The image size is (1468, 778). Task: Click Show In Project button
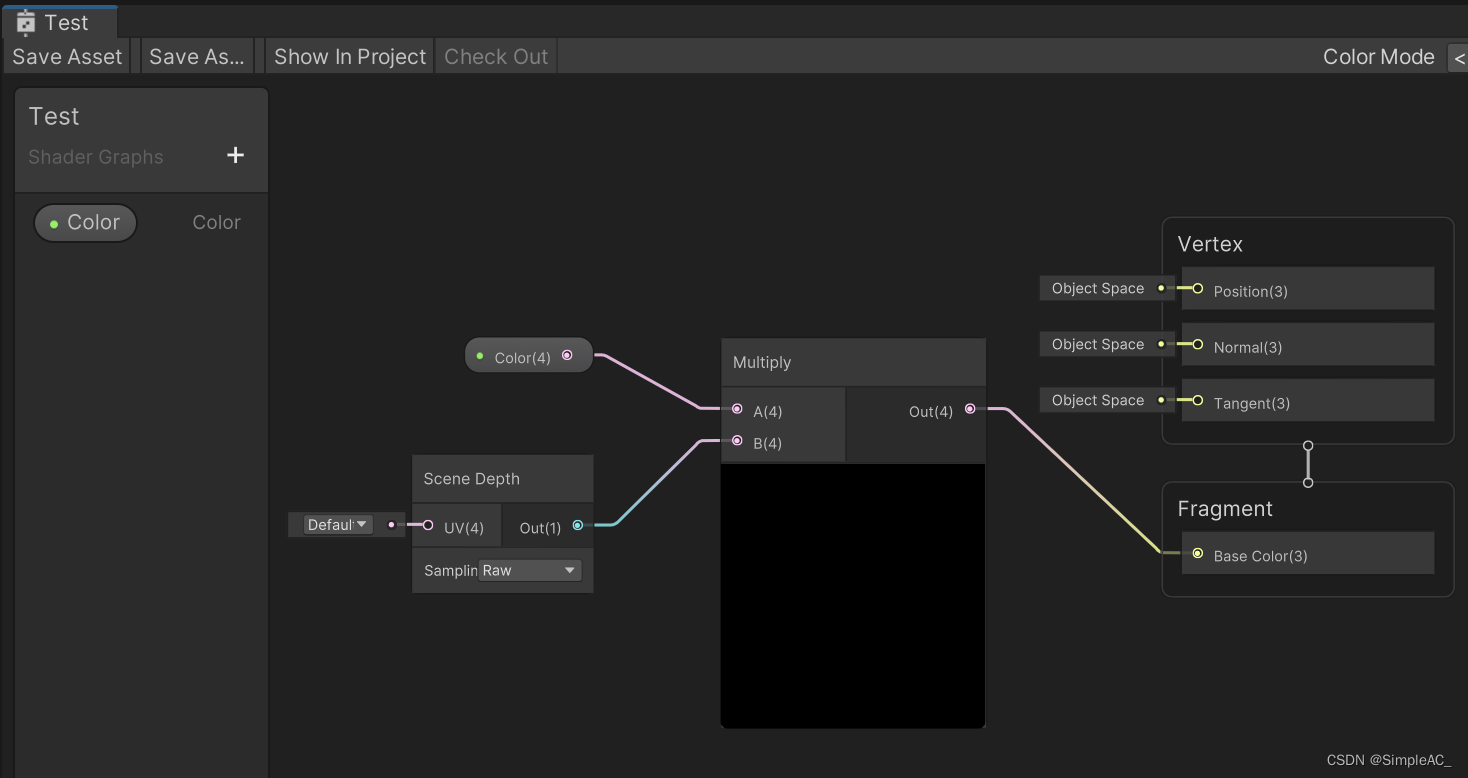350,57
